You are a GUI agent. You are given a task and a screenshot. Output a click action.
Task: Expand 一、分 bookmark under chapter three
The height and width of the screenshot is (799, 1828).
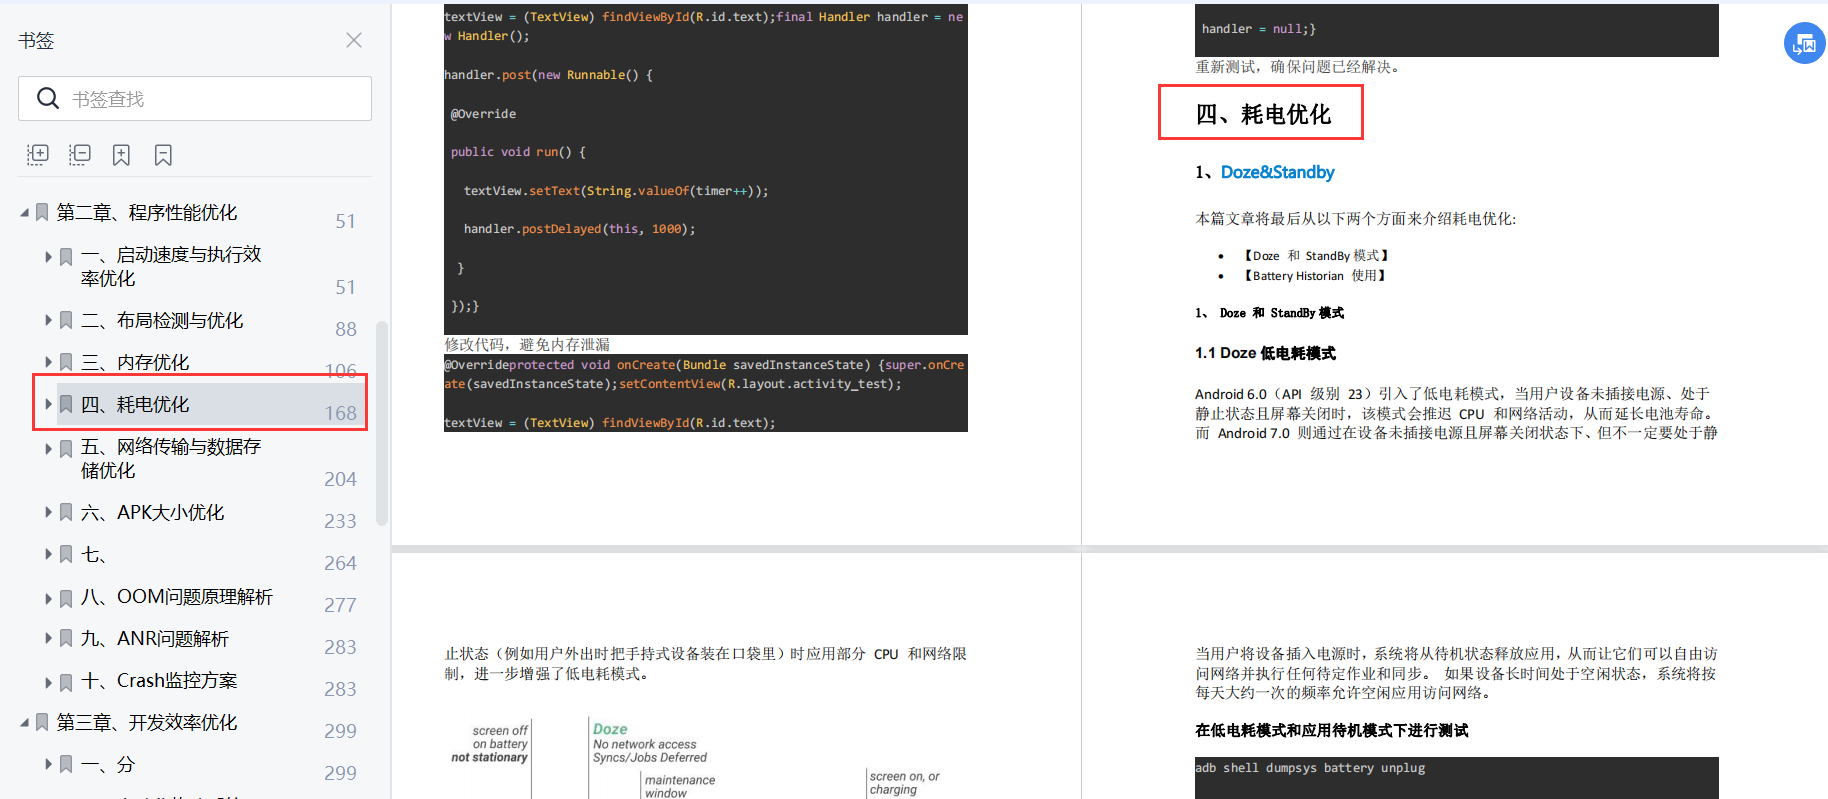click(48, 765)
